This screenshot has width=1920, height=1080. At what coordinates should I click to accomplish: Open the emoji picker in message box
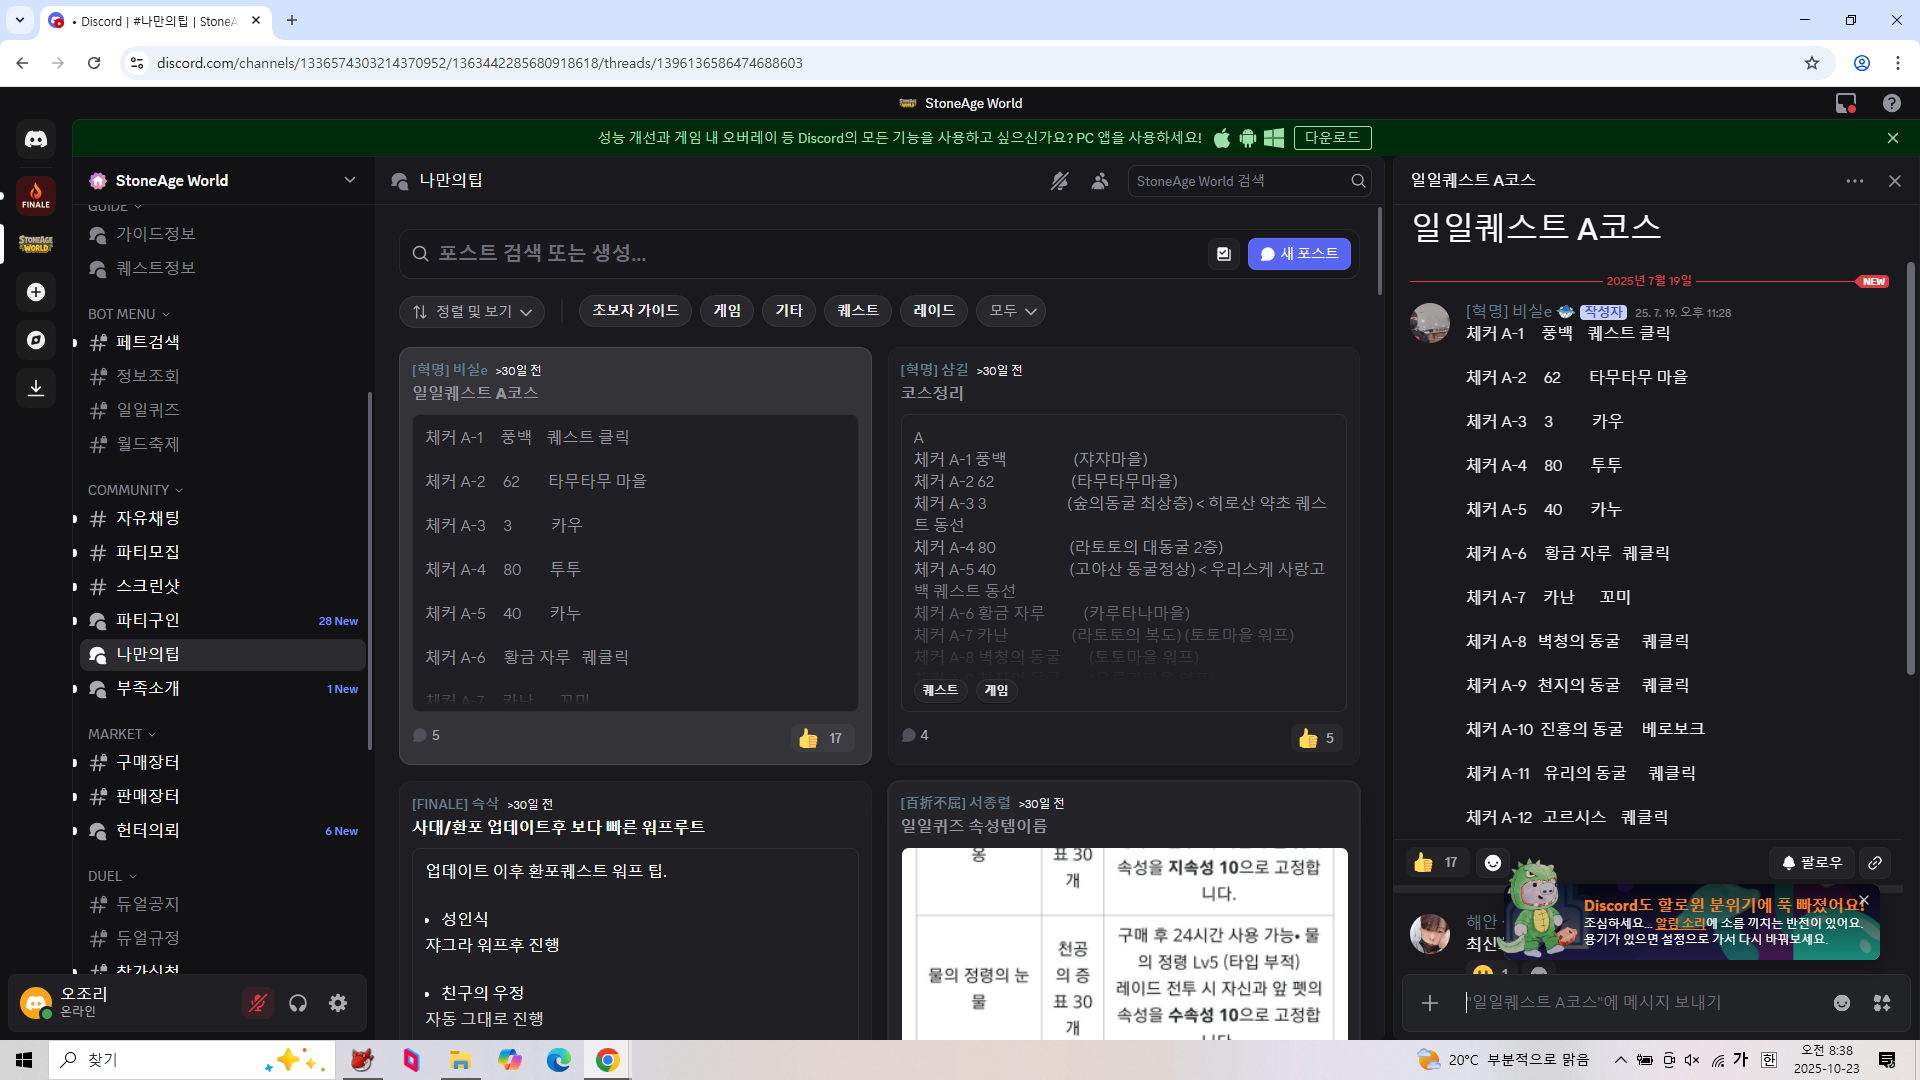pos(1842,1003)
